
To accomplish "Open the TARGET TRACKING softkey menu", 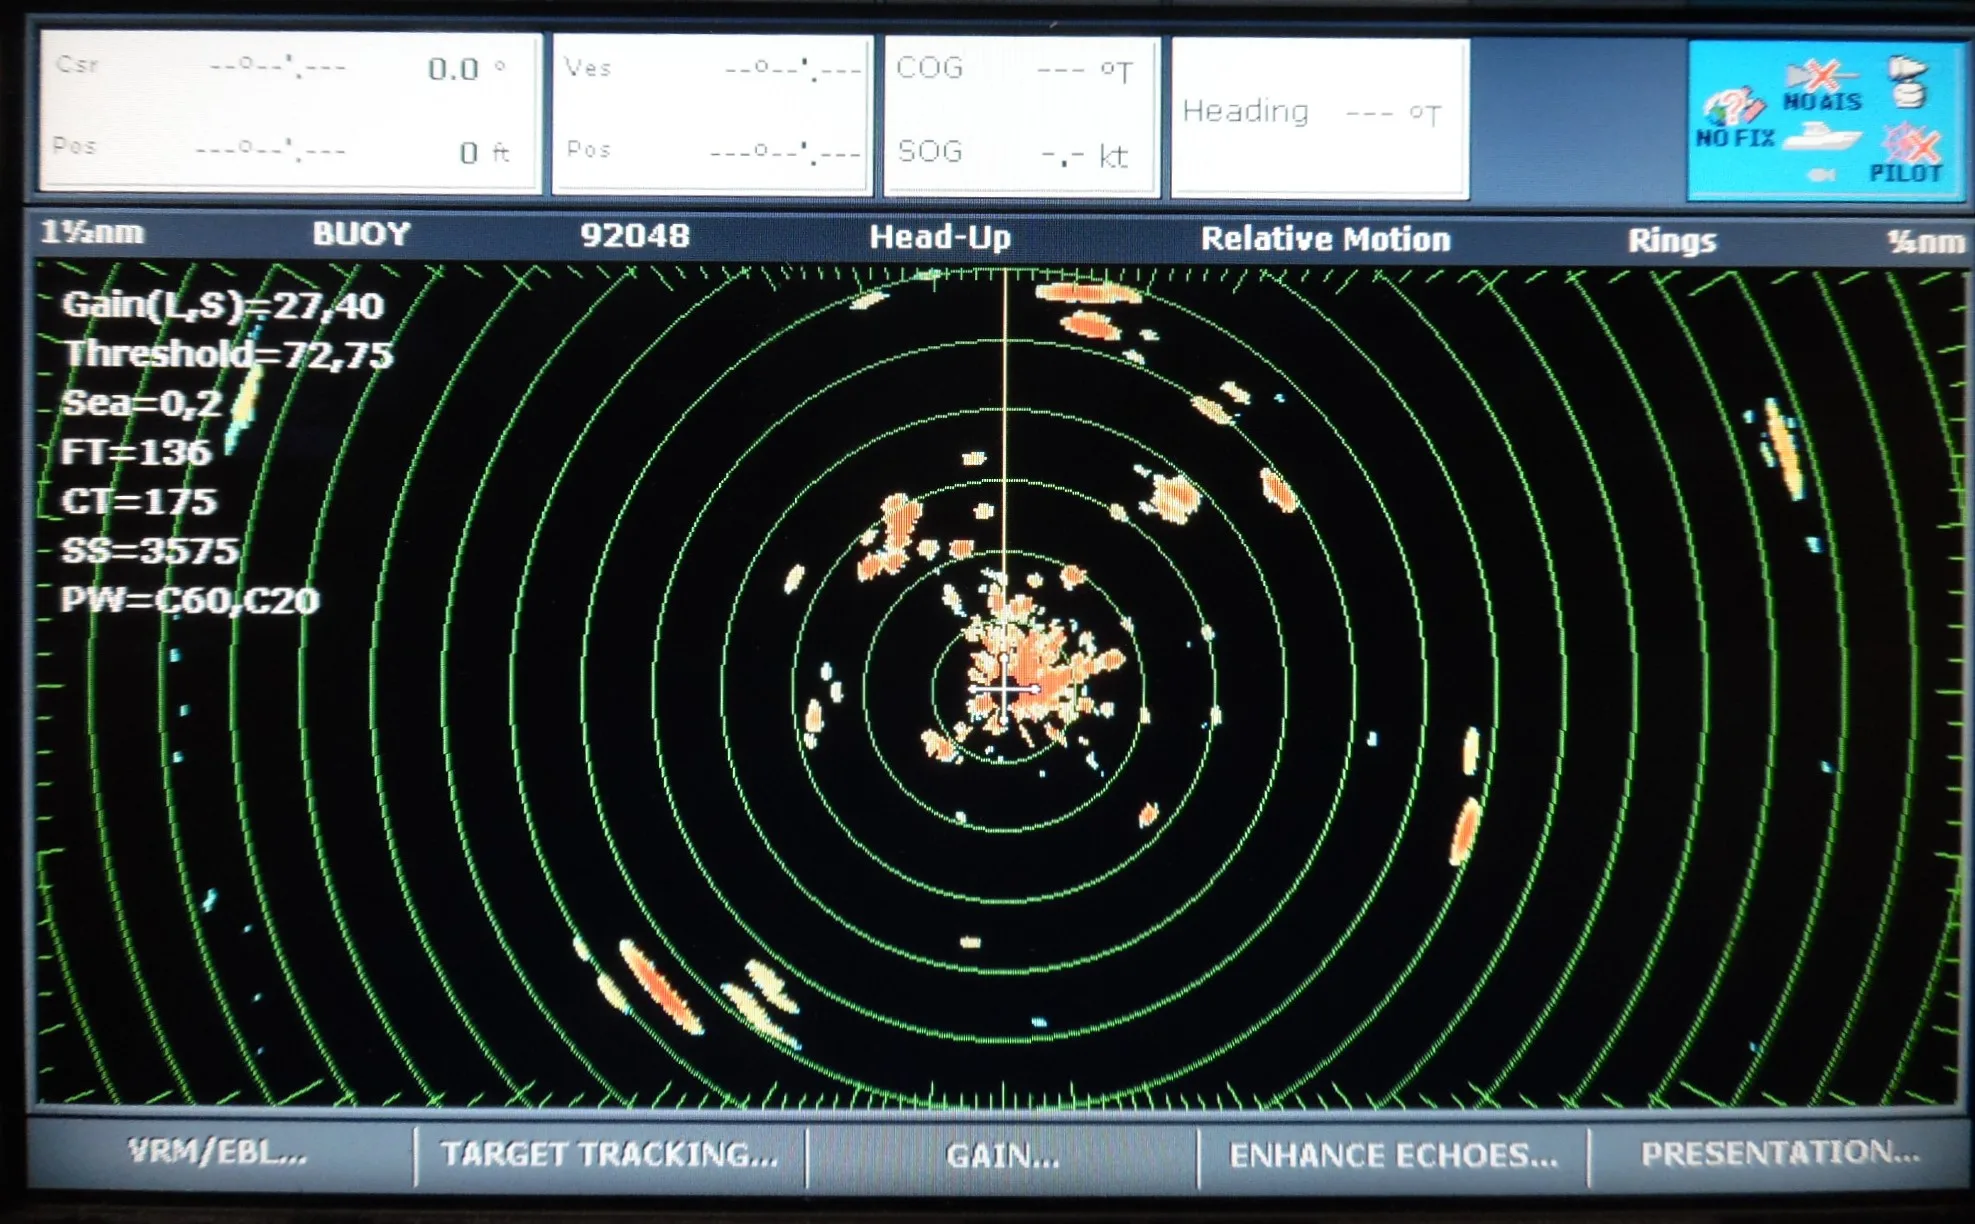I will [x=609, y=1154].
